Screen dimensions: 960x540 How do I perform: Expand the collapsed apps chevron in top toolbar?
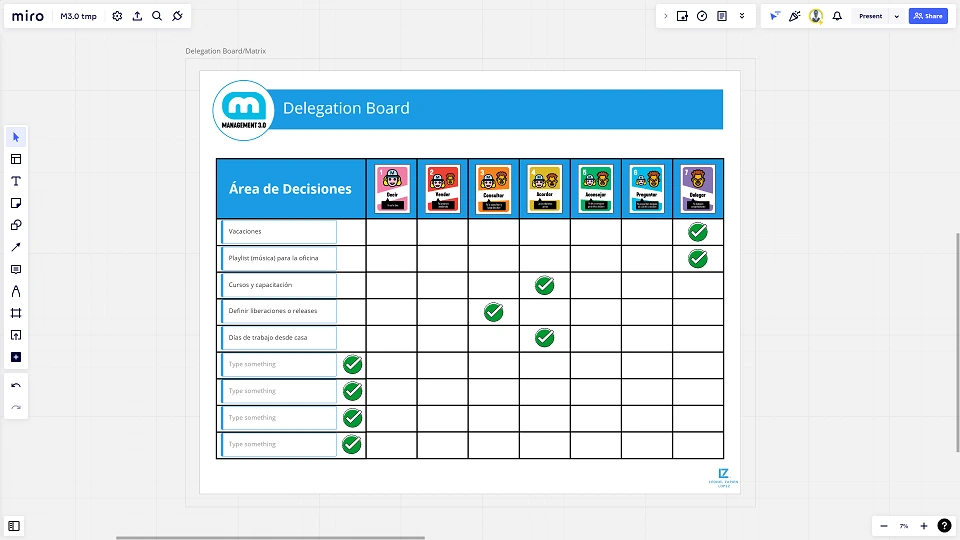click(666, 16)
